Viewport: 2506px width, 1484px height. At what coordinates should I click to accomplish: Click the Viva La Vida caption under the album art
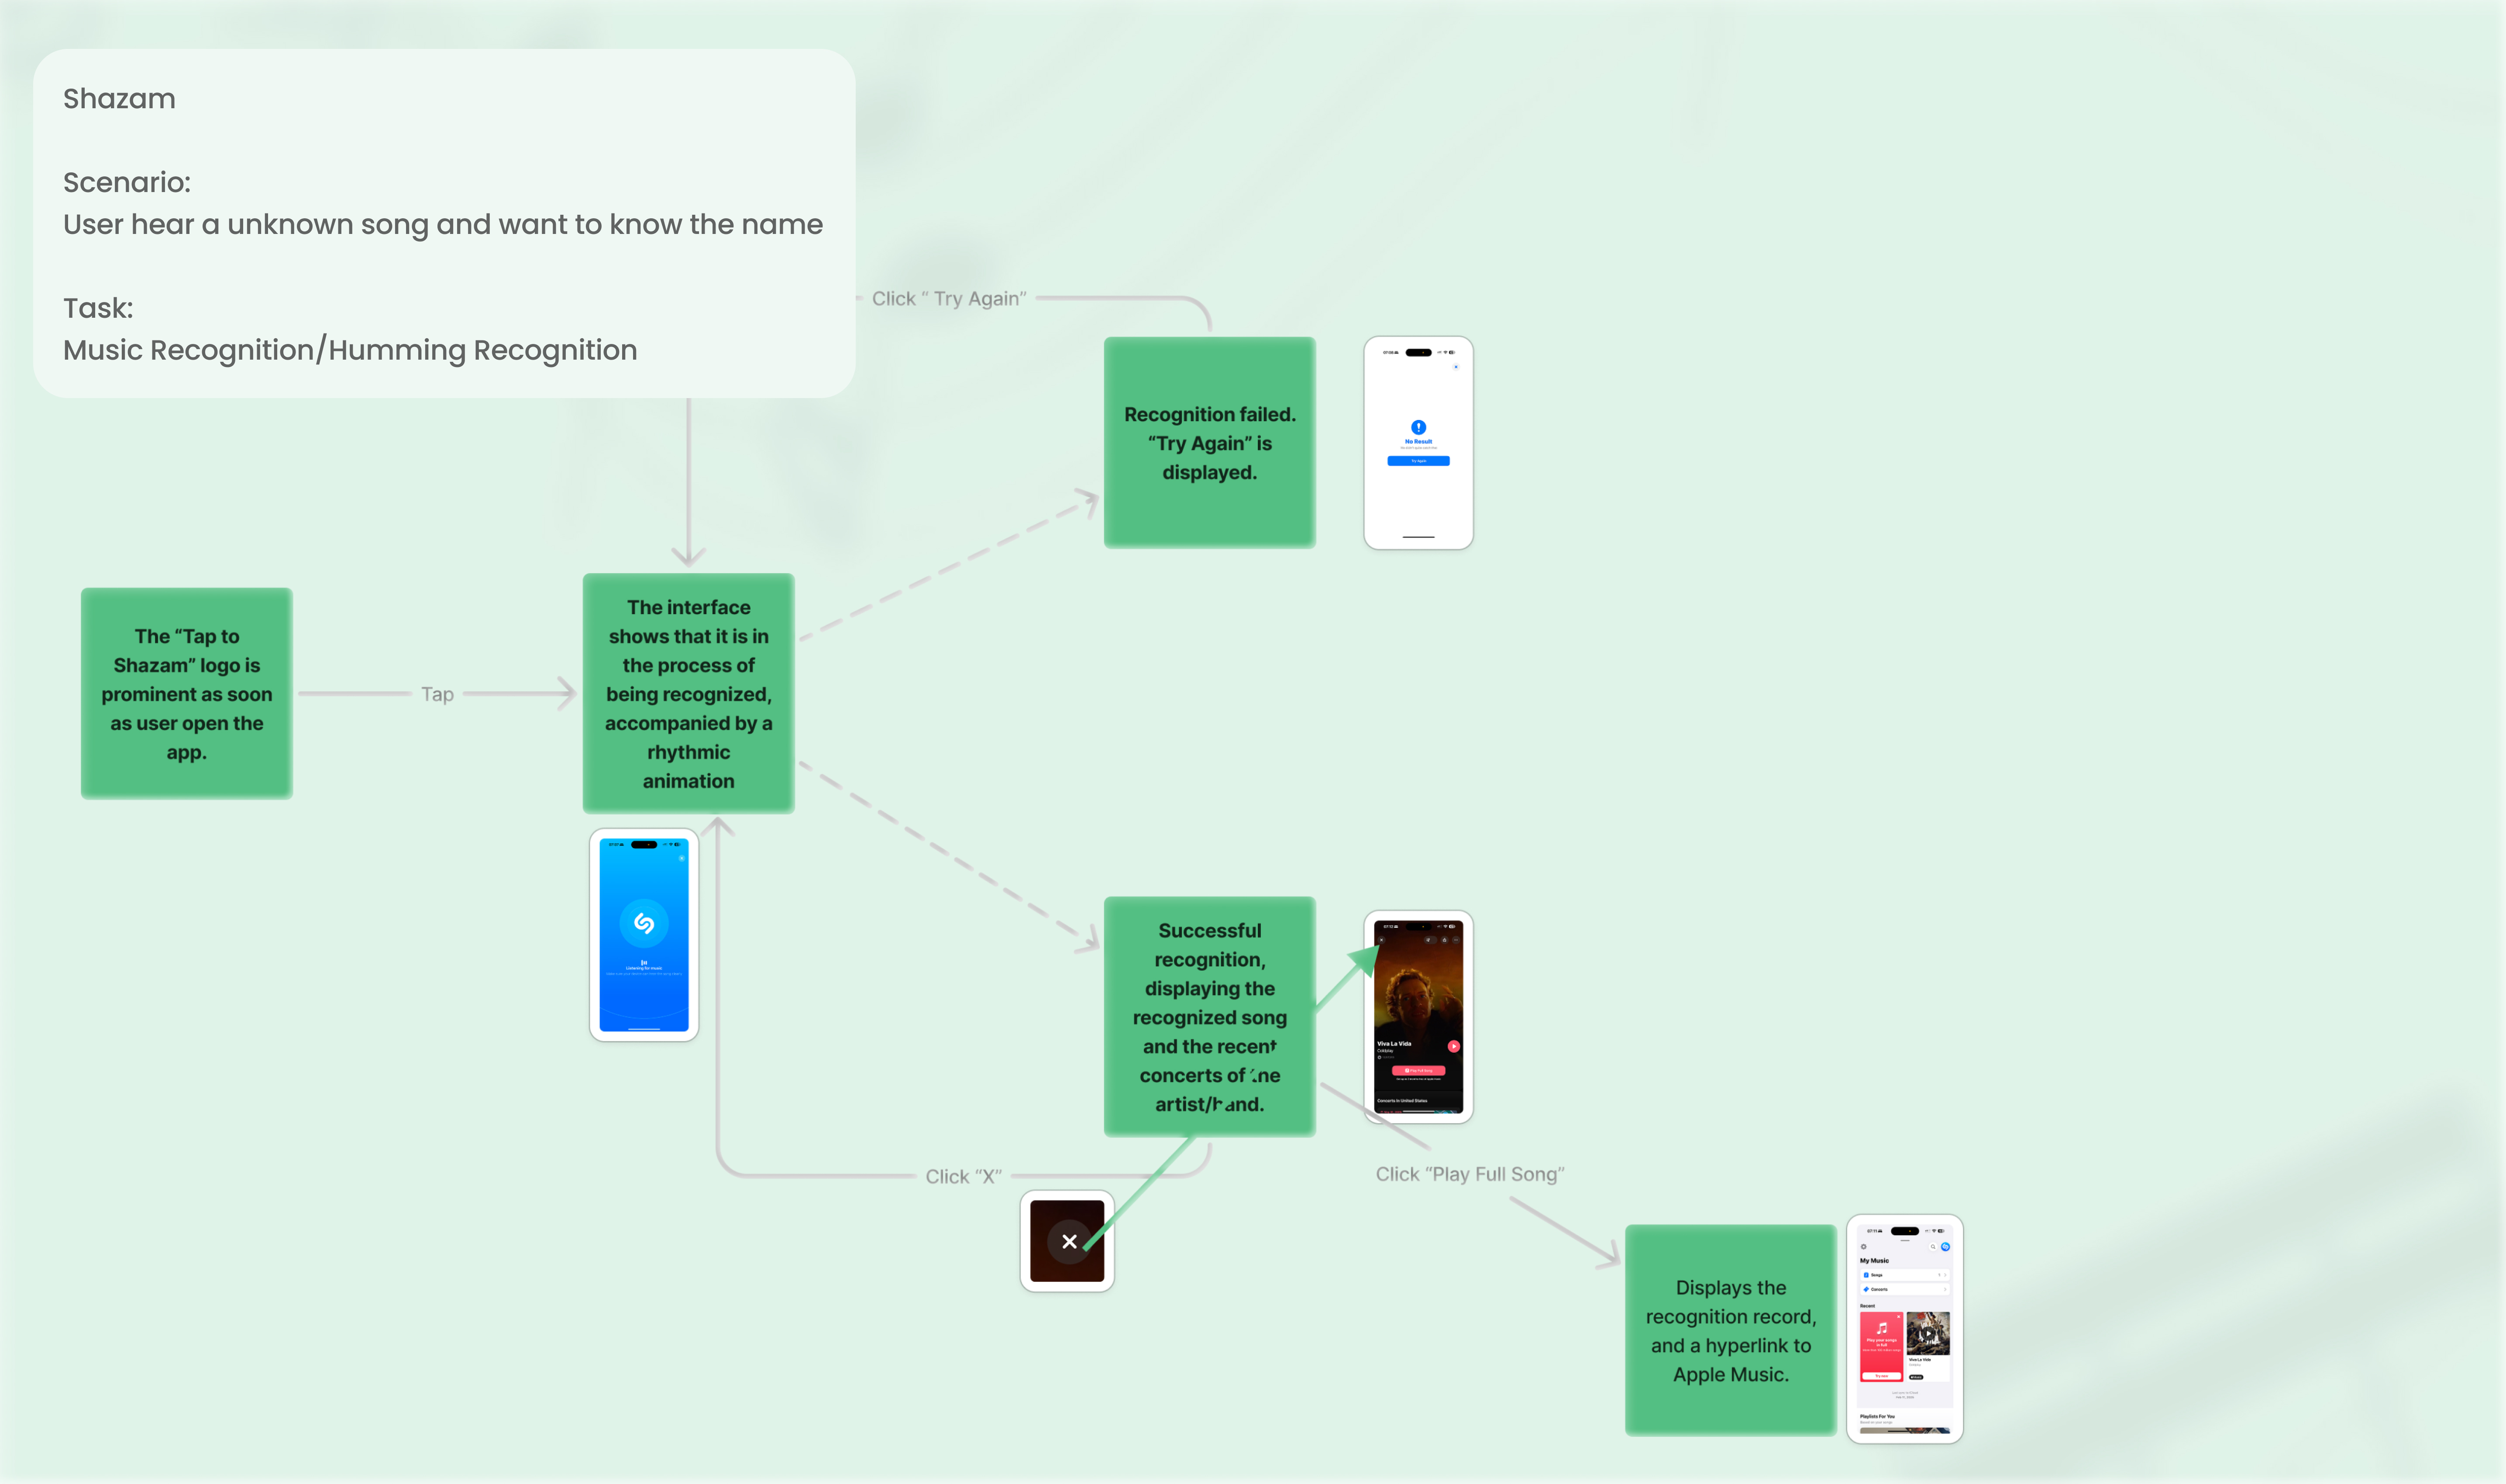pyautogui.click(x=1920, y=1360)
